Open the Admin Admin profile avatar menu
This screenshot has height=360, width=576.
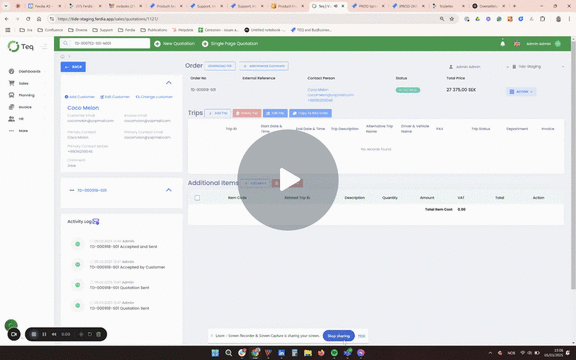[x=558, y=44]
